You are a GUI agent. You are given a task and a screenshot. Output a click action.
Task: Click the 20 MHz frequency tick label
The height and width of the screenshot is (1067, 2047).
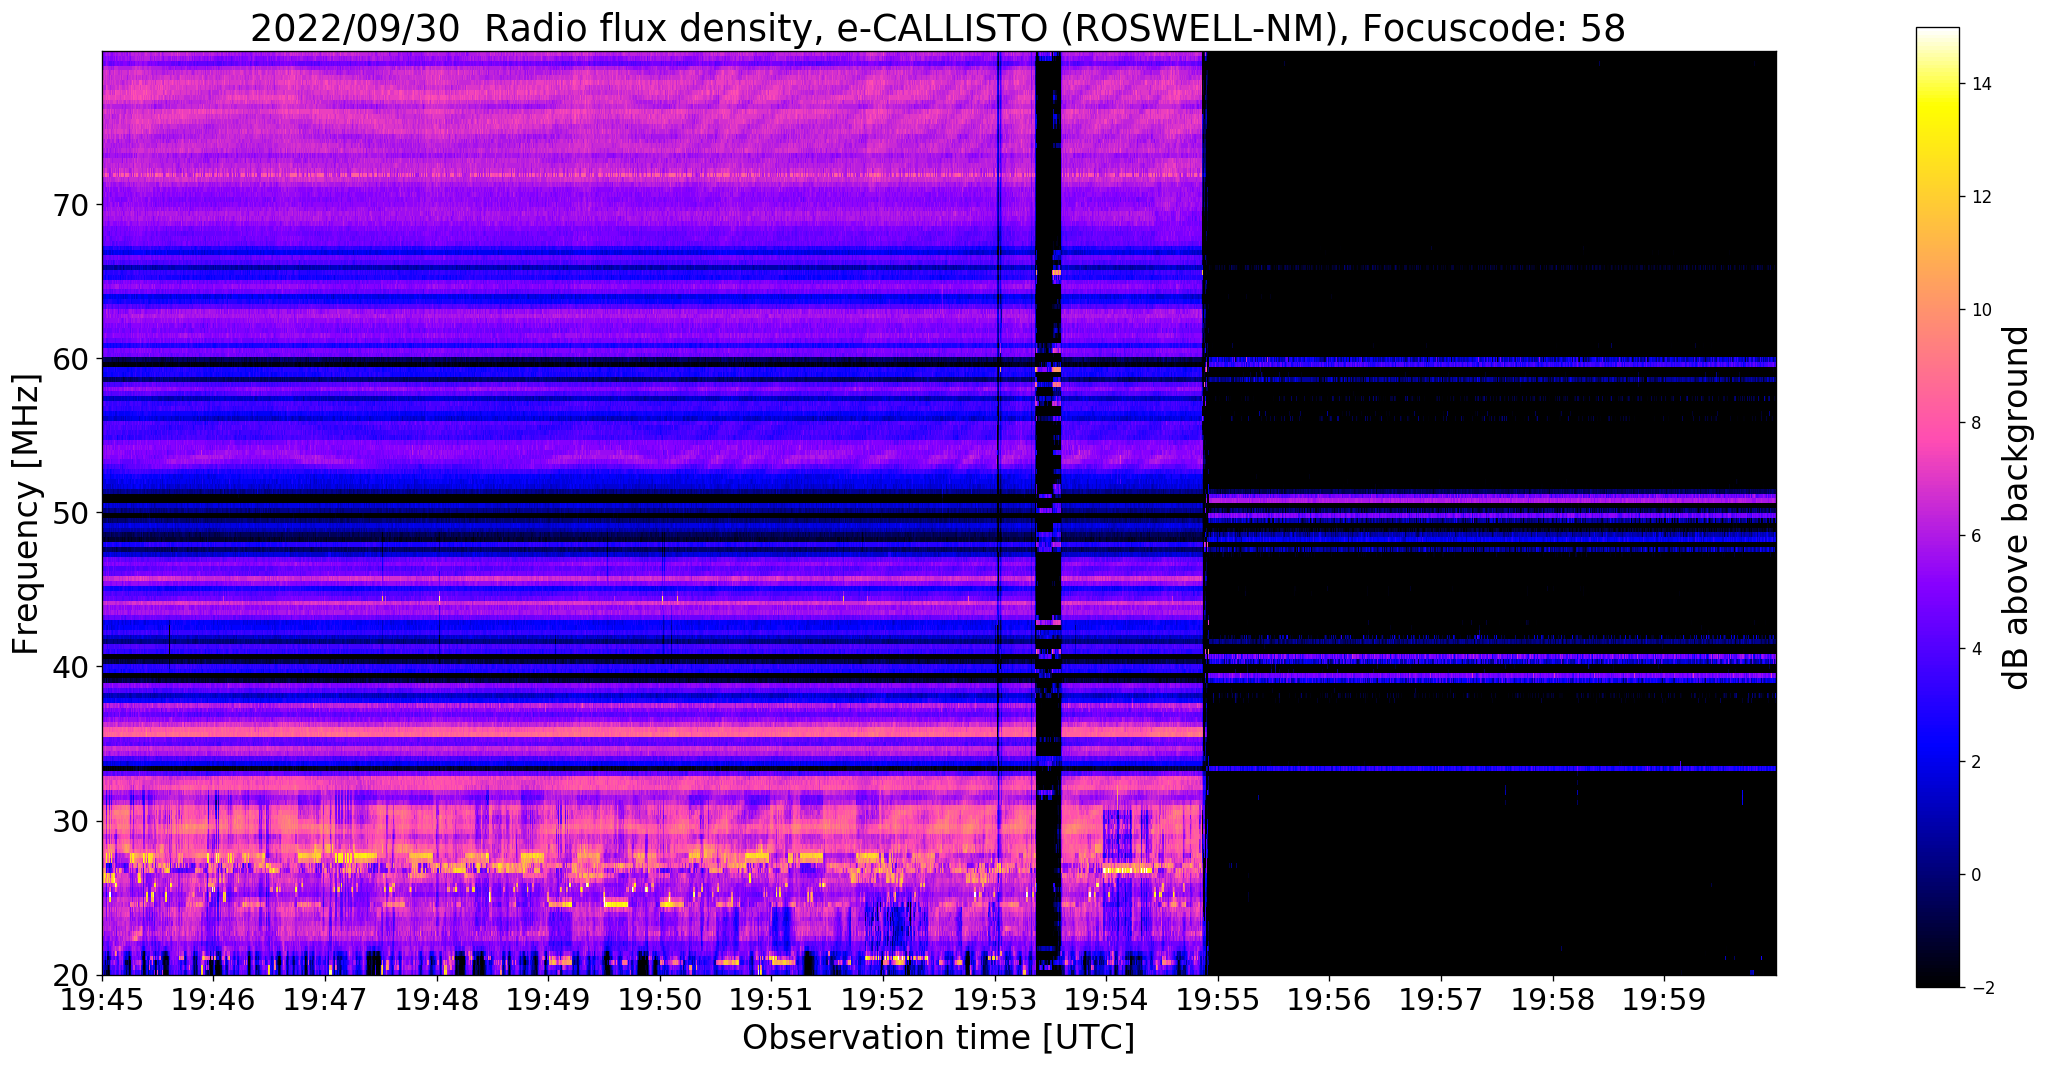[x=70, y=975]
